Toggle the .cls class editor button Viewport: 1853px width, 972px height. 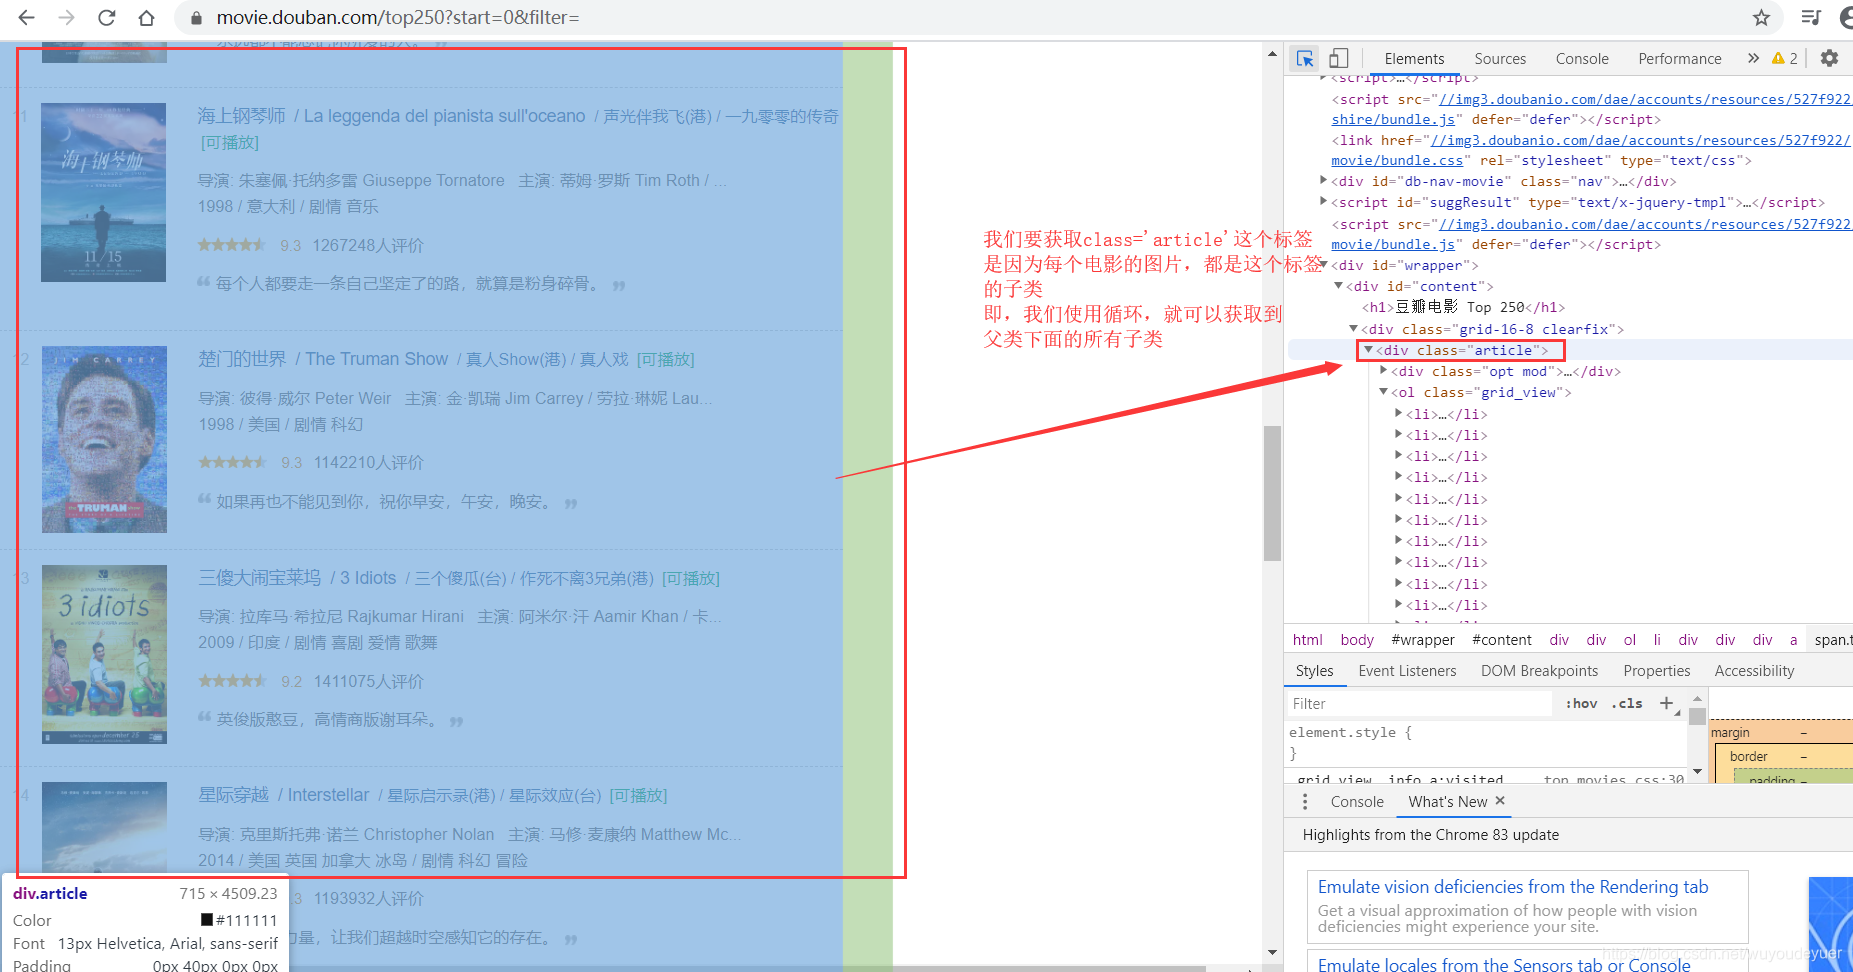pos(1627,704)
